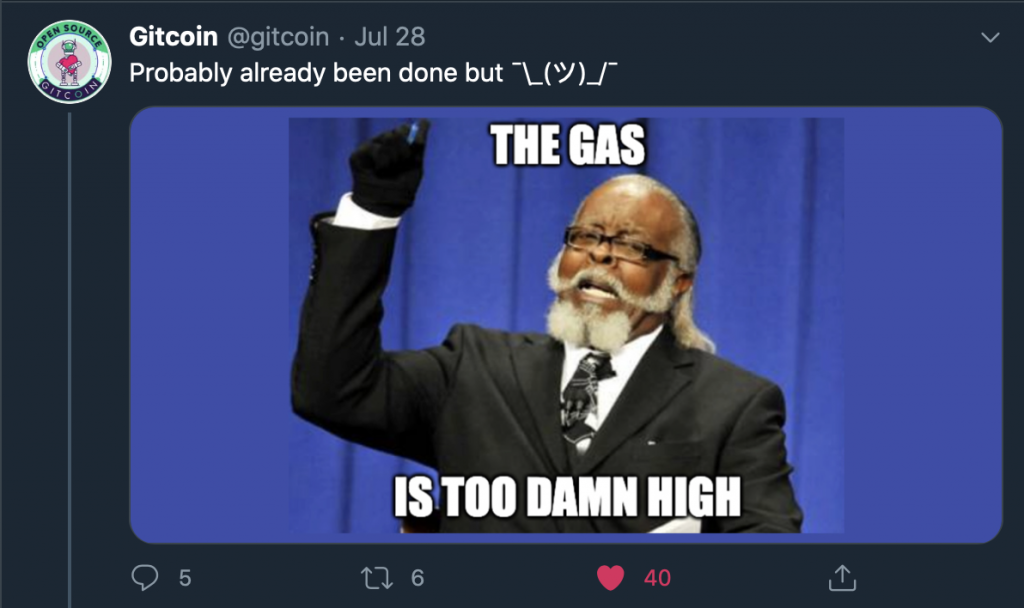Open the Jul 28 timestamp link
Screen dimensions: 1024x608
coord(389,37)
